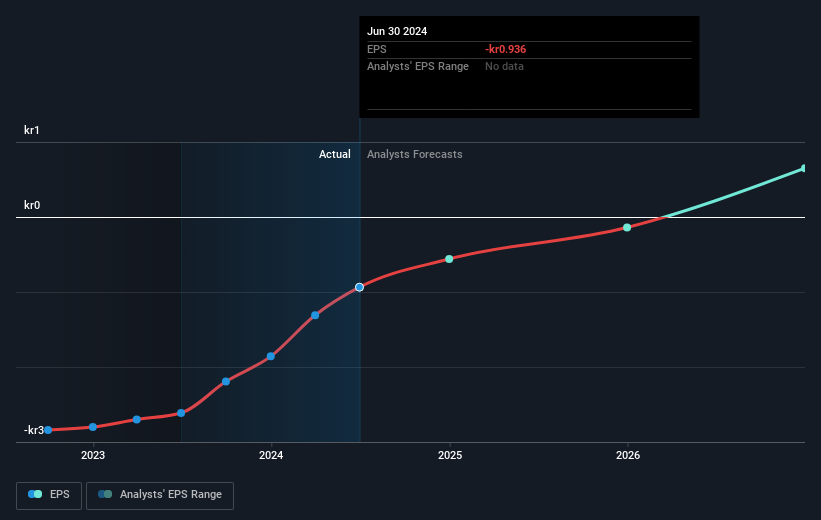Select the Jun 30 2024 highlighted data point
This screenshot has height=520, width=821.
tap(359, 287)
